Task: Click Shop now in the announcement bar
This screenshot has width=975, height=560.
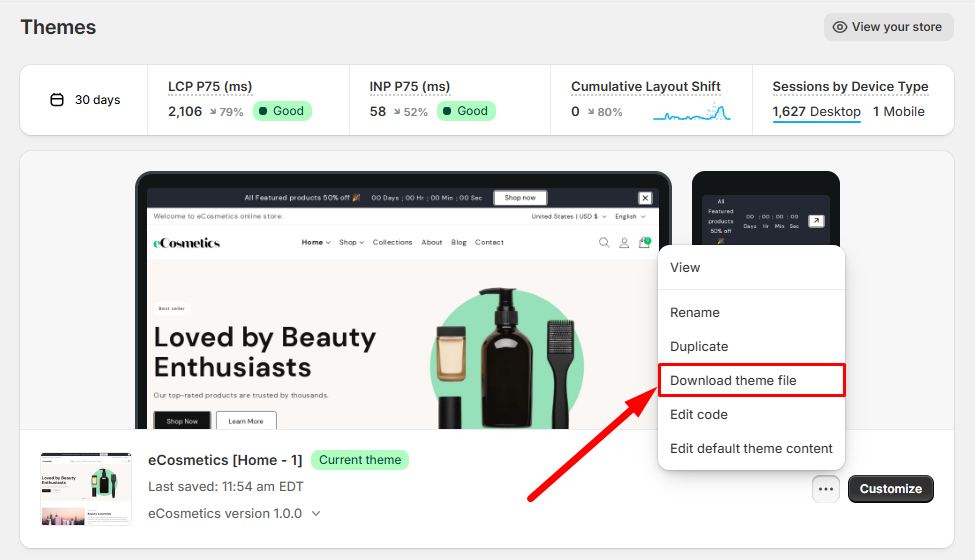Action: pyautogui.click(x=520, y=198)
